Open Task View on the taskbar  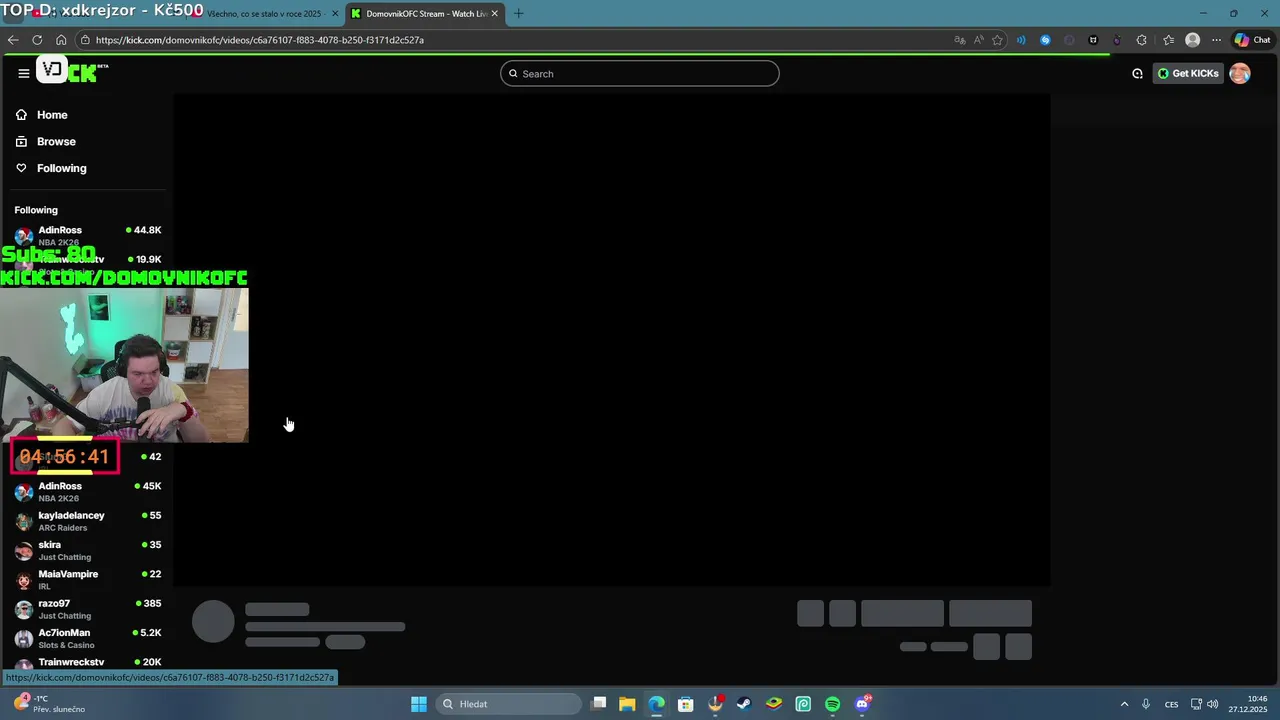(x=598, y=704)
